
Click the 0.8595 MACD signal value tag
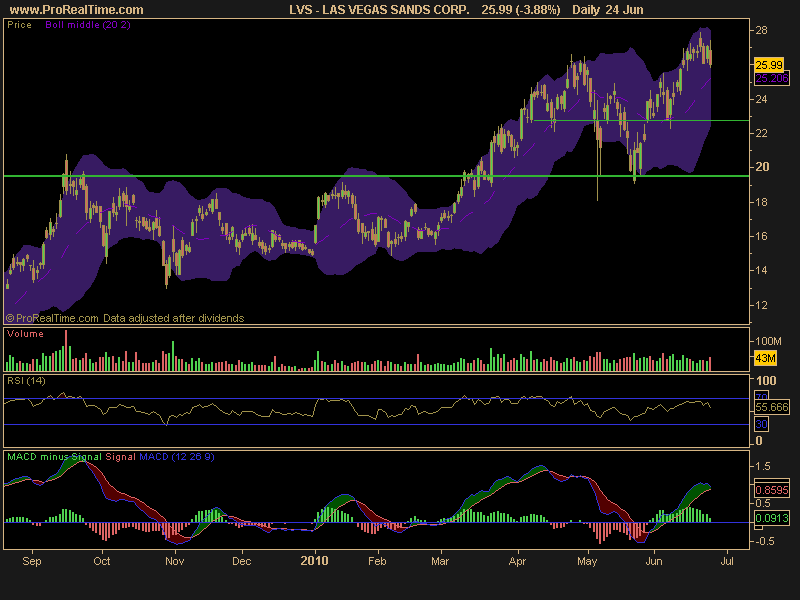772,490
